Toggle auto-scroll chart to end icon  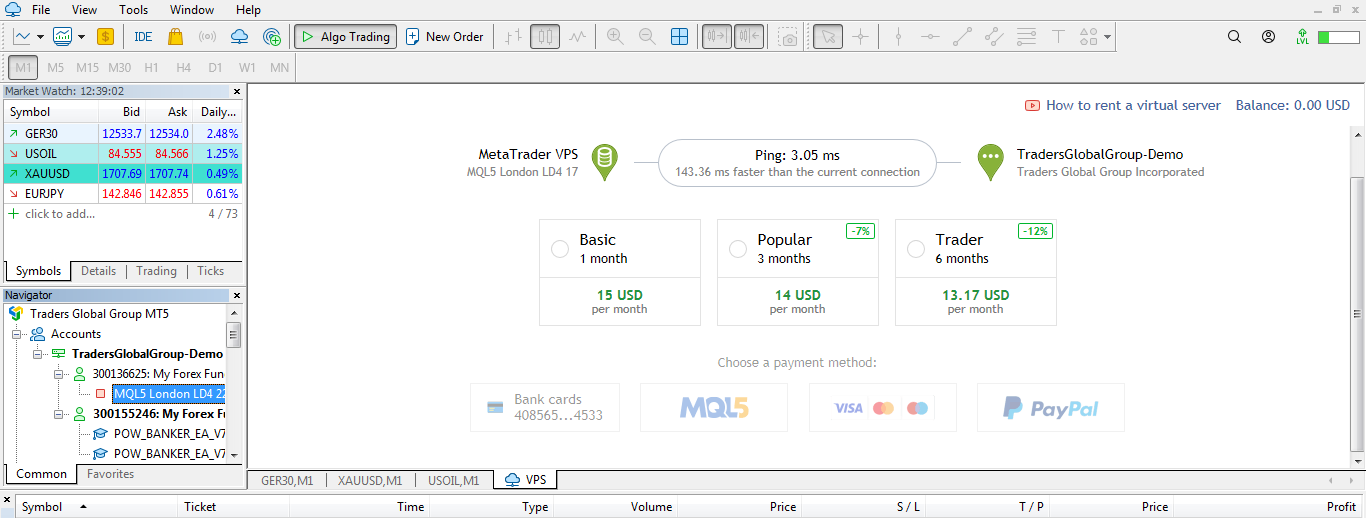(716, 37)
